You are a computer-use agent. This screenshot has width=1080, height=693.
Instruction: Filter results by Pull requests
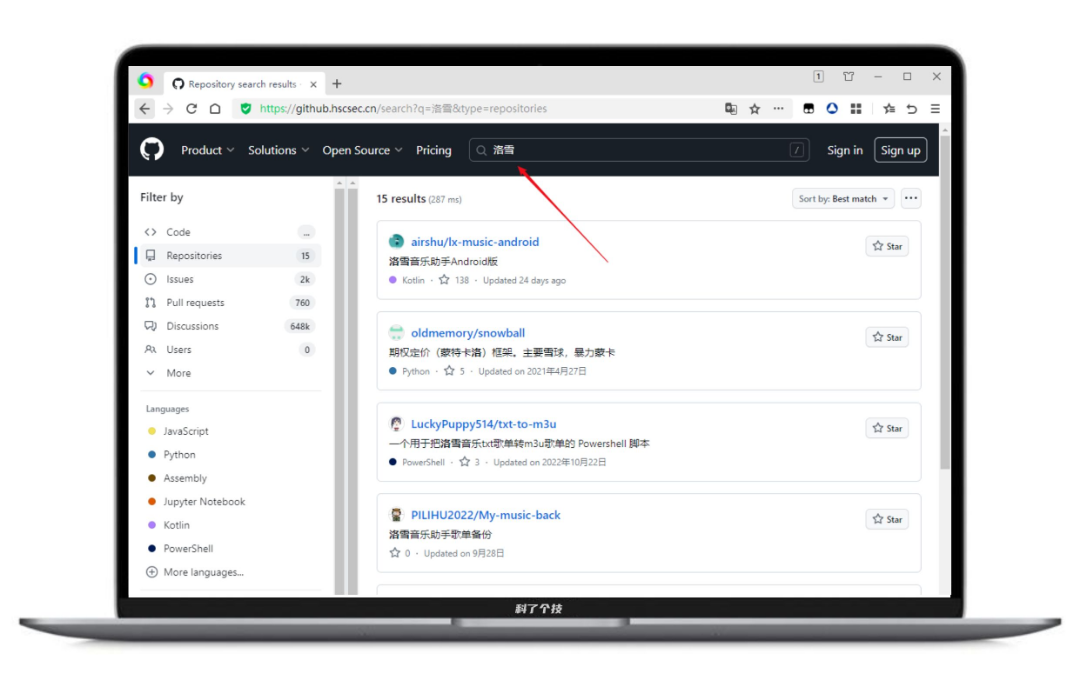pyautogui.click(x=229, y=302)
